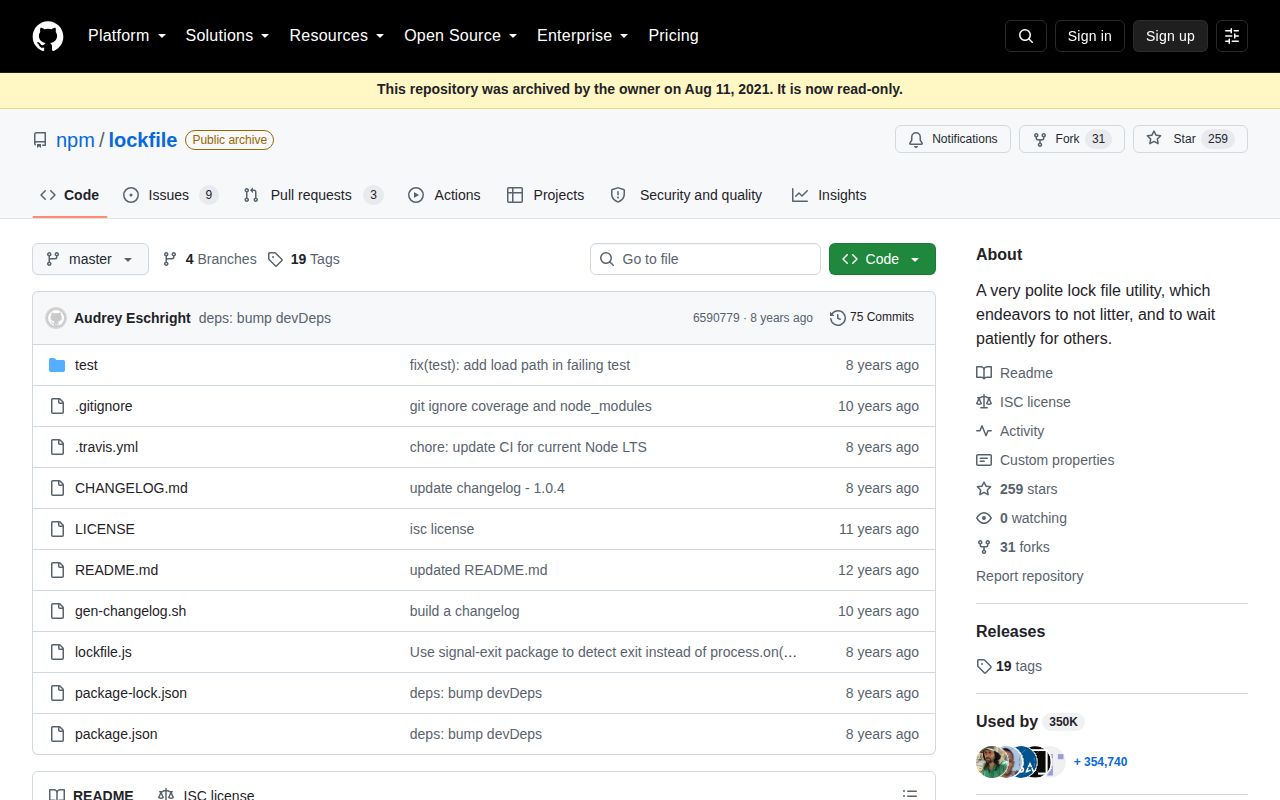Expand the Resources menu
This screenshot has width=1280, height=800.
point(337,36)
